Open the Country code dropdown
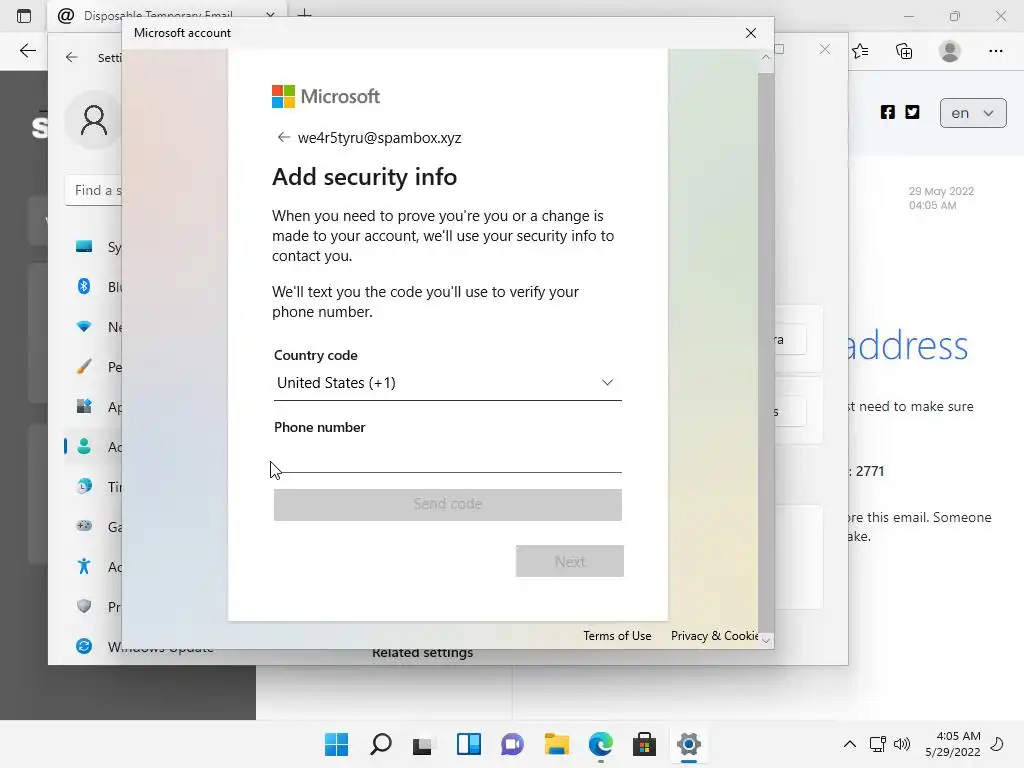 (447, 383)
